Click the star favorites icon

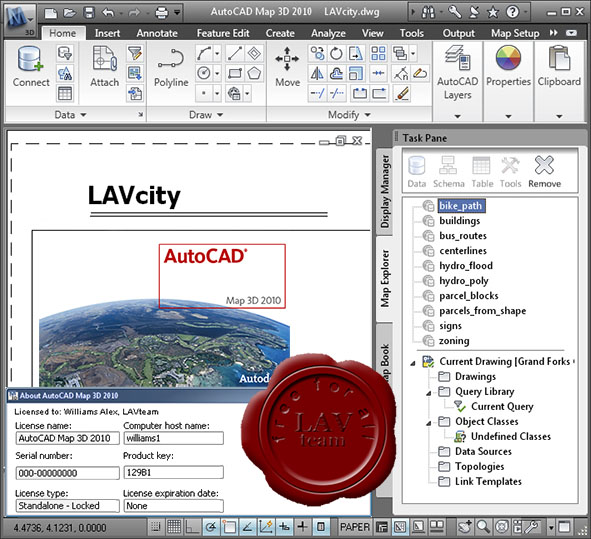pyautogui.click(x=493, y=12)
